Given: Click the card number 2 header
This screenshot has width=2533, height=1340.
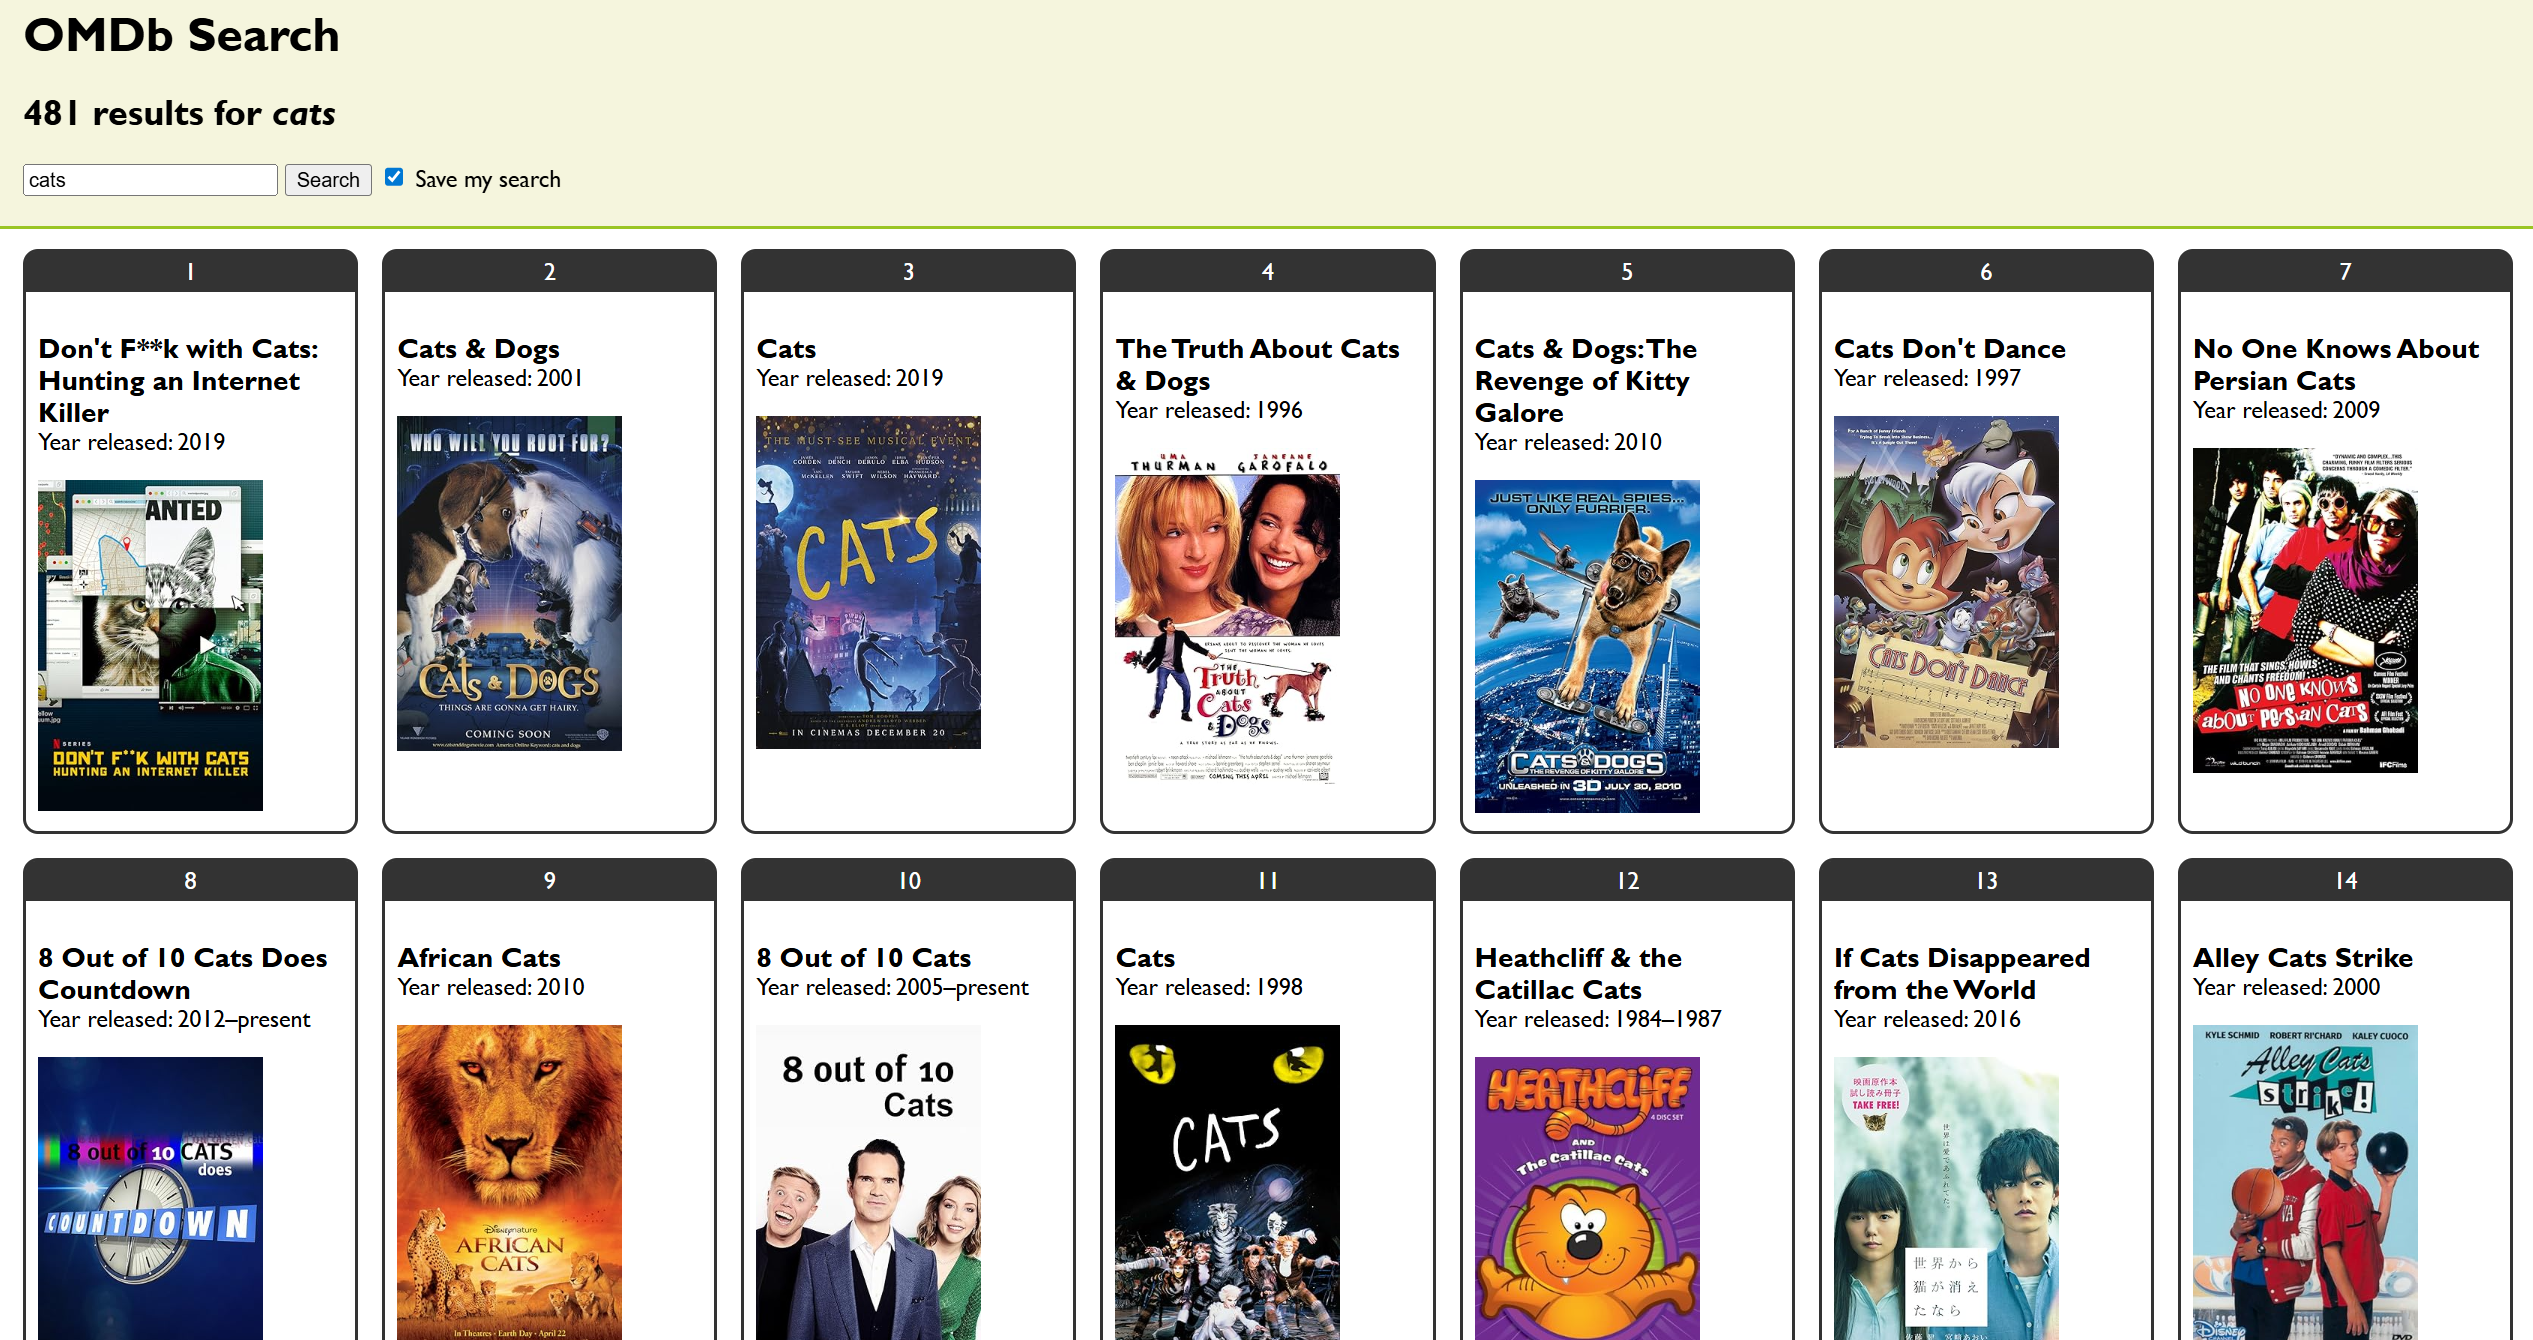Looking at the screenshot, I should coord(549,271).
